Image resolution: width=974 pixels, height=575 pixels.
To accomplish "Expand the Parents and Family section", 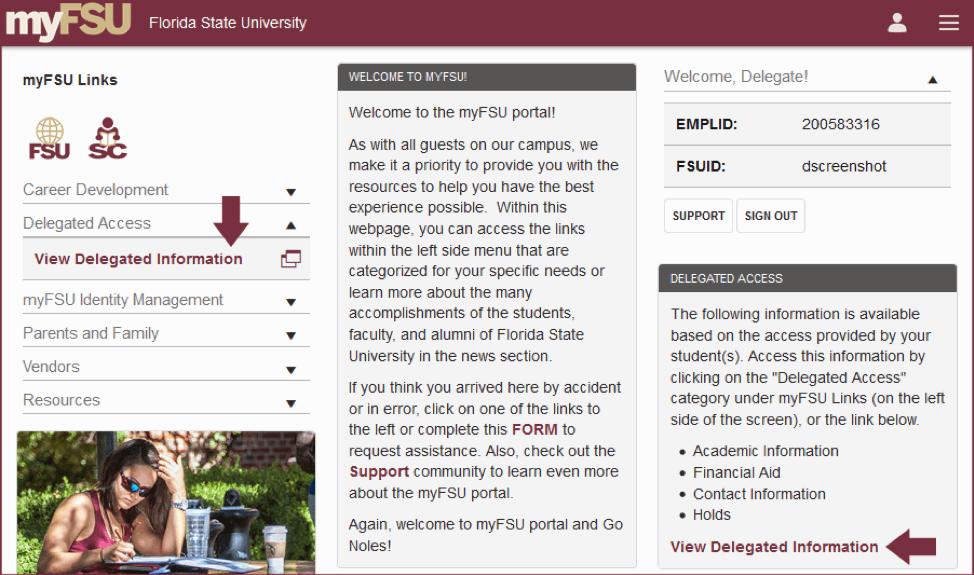I will 291,334.
